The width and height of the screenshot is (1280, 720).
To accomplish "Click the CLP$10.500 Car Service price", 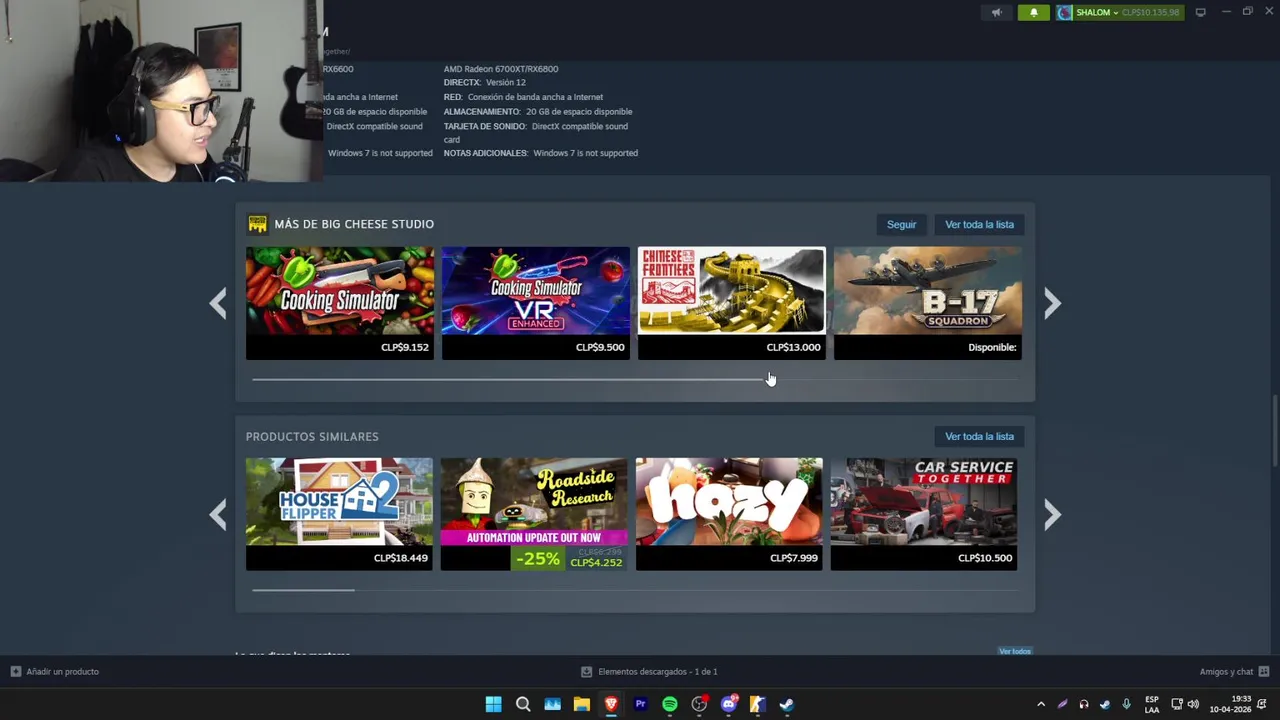I will (985, 558).
